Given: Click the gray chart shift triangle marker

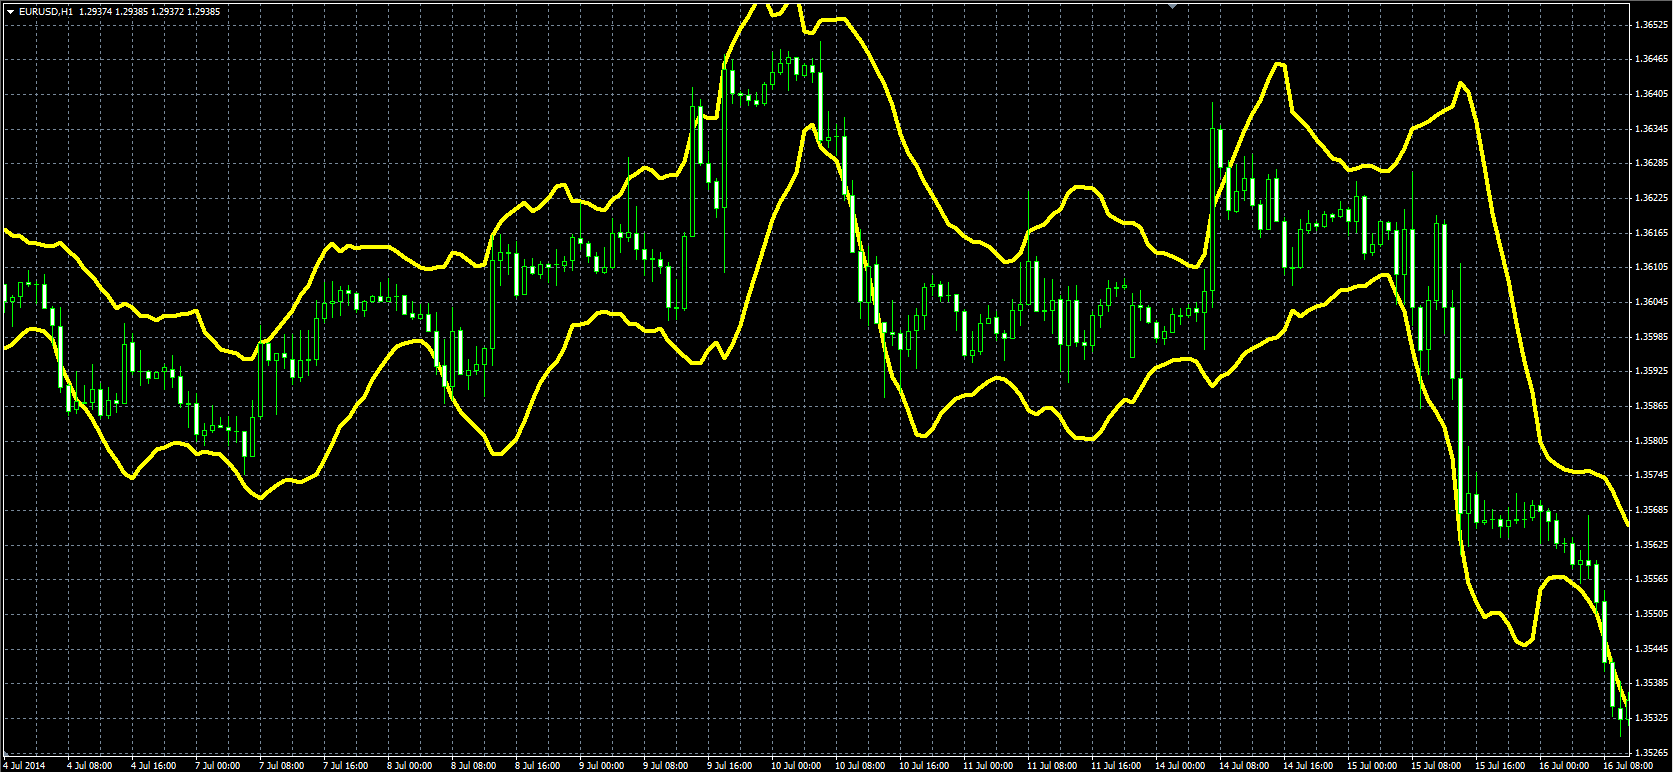Looking at the screenshot, I should pos(1172,5).
